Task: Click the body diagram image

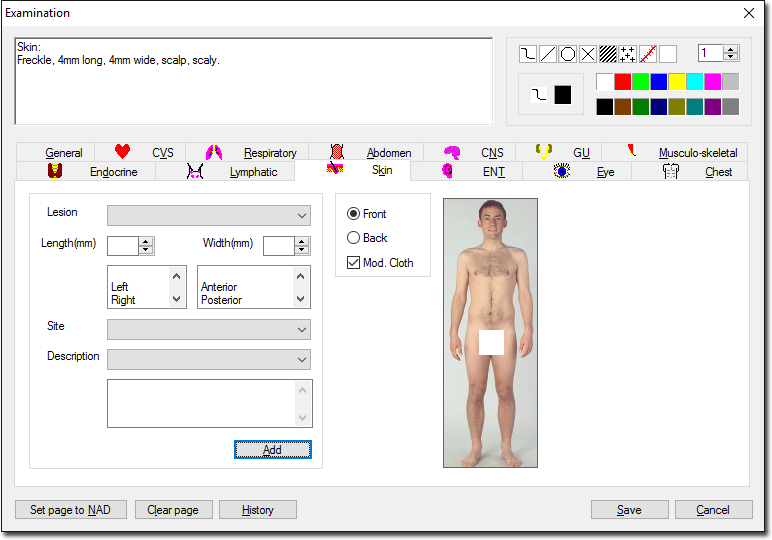Action: [x=490, y=332]
